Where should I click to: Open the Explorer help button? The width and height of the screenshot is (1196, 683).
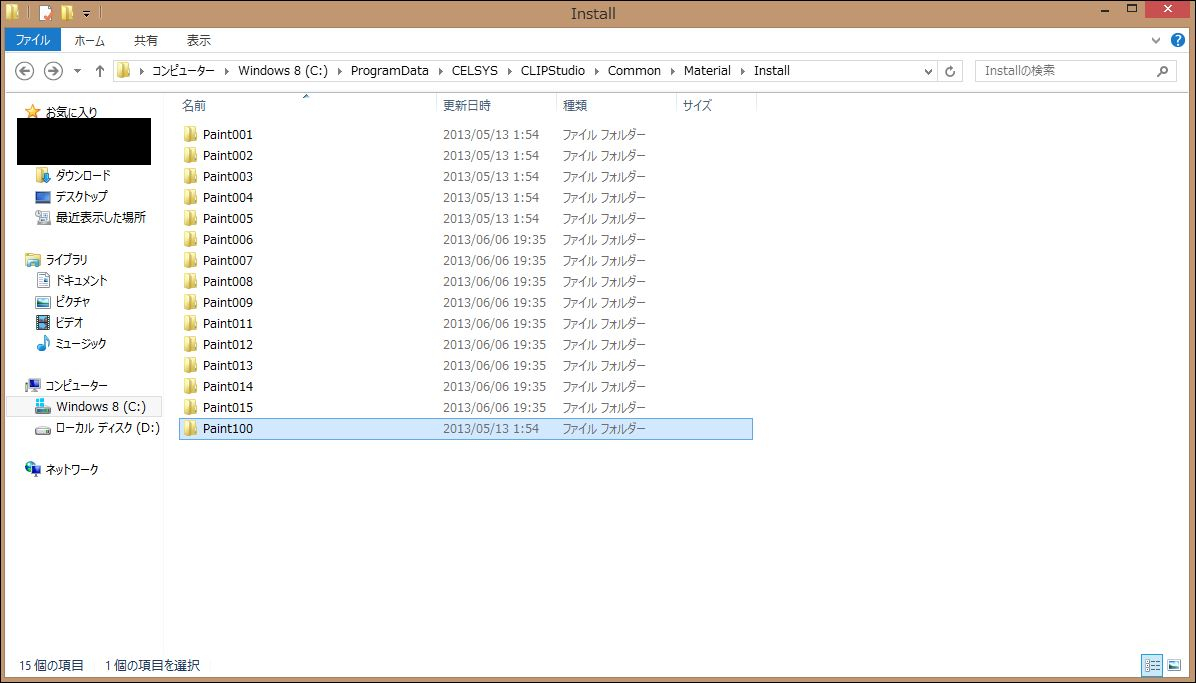[x=1177, y=40]
